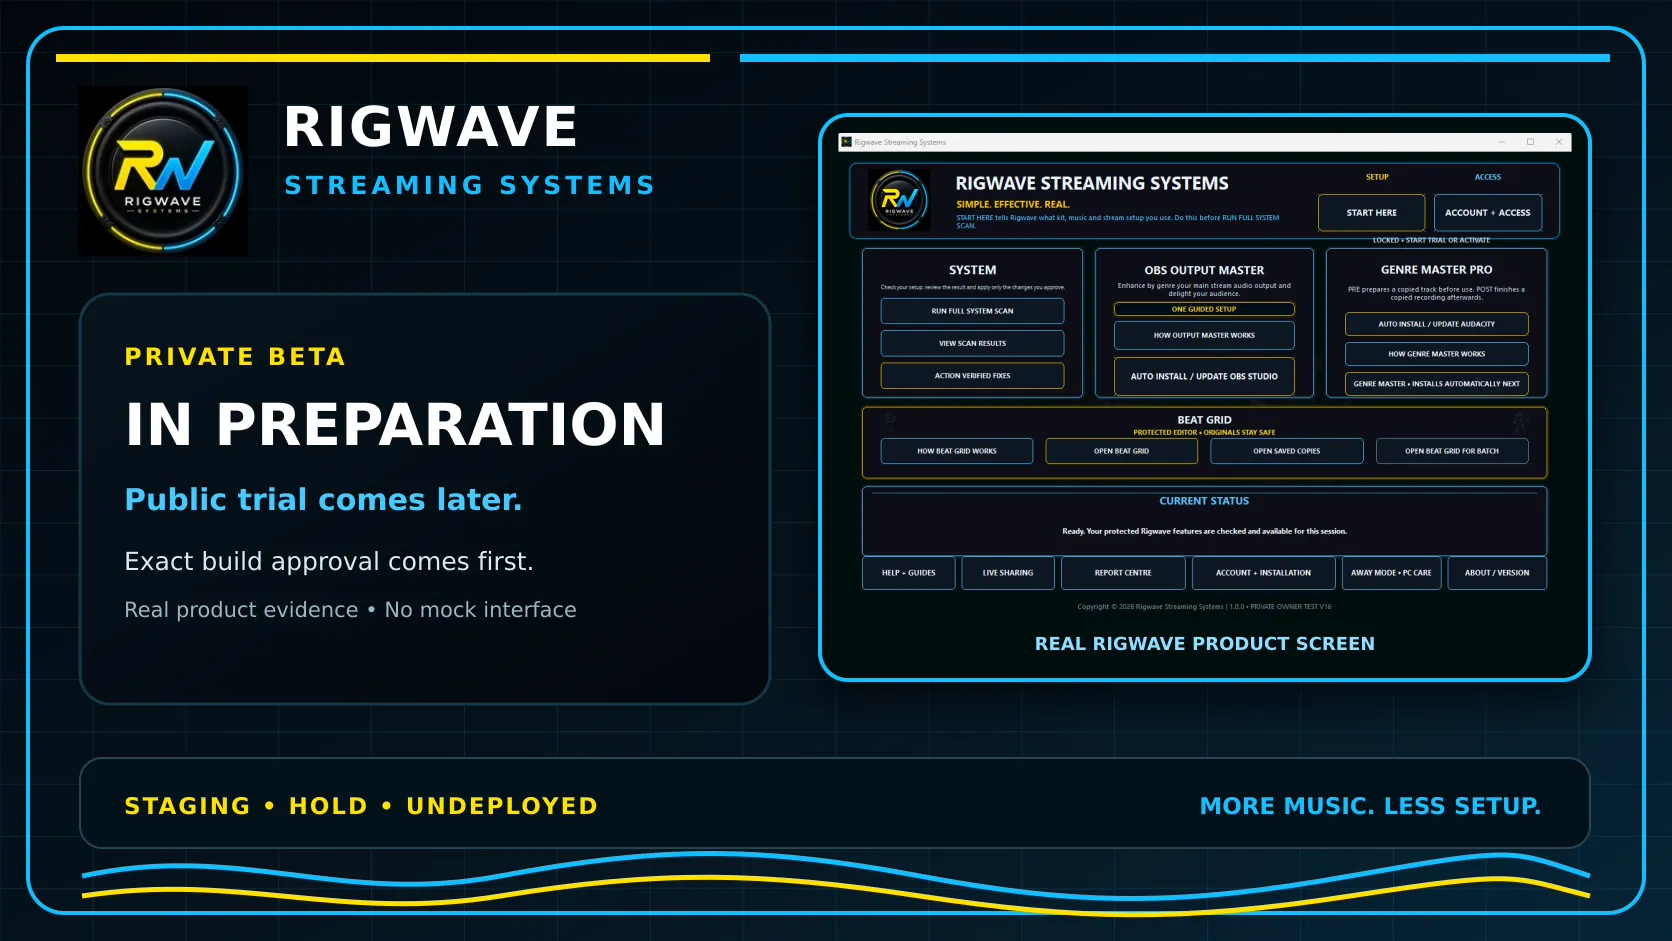Screen dimensions: 1672x941
Task: Open ABOUT / VERSION
Action: pos(1497,573)
